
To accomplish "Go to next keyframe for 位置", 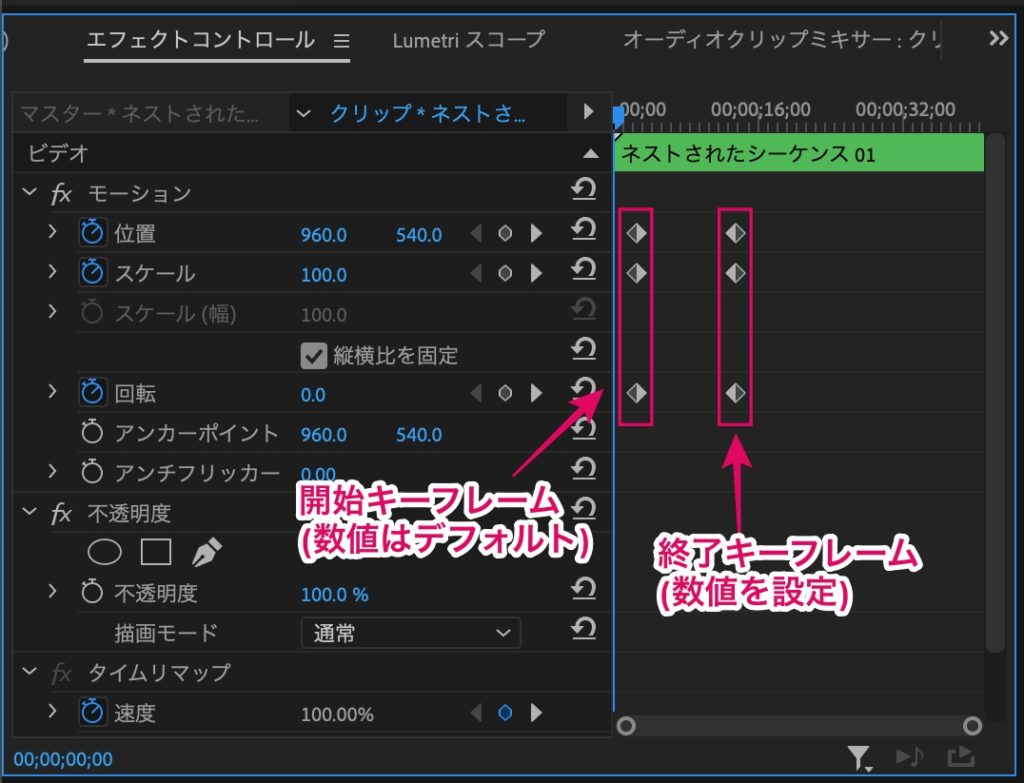I will point(536,233).
